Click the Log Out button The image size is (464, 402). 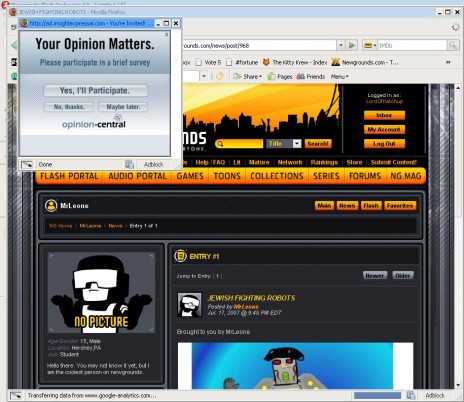point(384,144)
